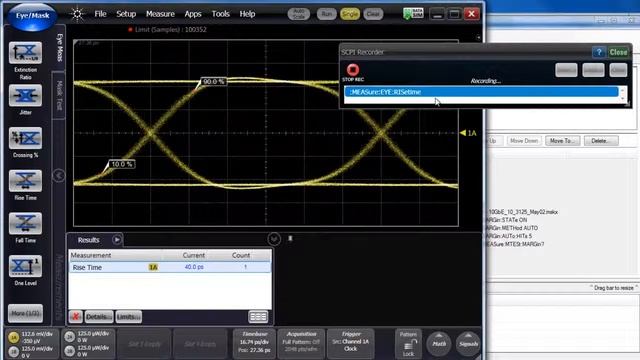Image resolution: width=640 pixels, height=360 pixels.
Task: Collapse the results panel chevron
Action: (x=274, y=239)
